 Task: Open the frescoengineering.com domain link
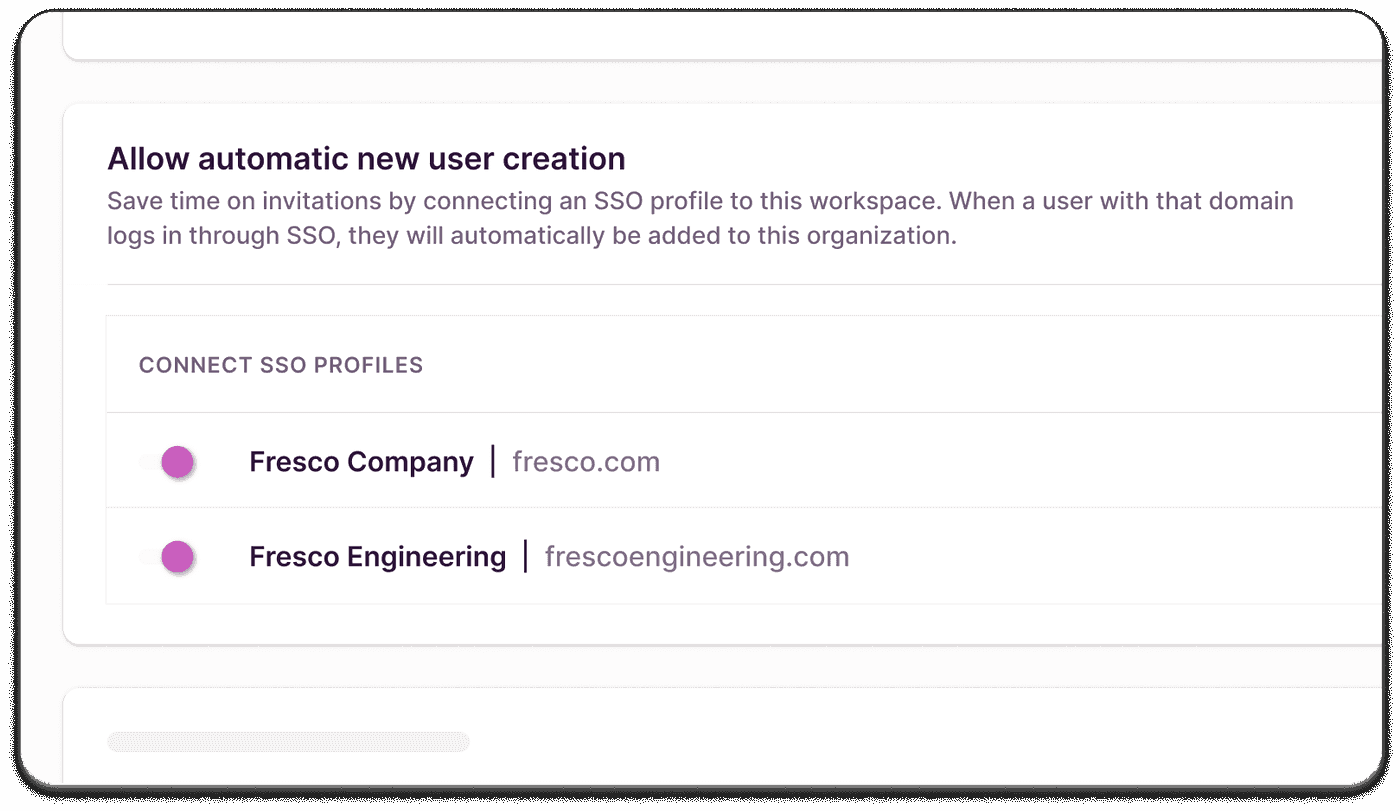pyautogui.click(x=697, y=556)
